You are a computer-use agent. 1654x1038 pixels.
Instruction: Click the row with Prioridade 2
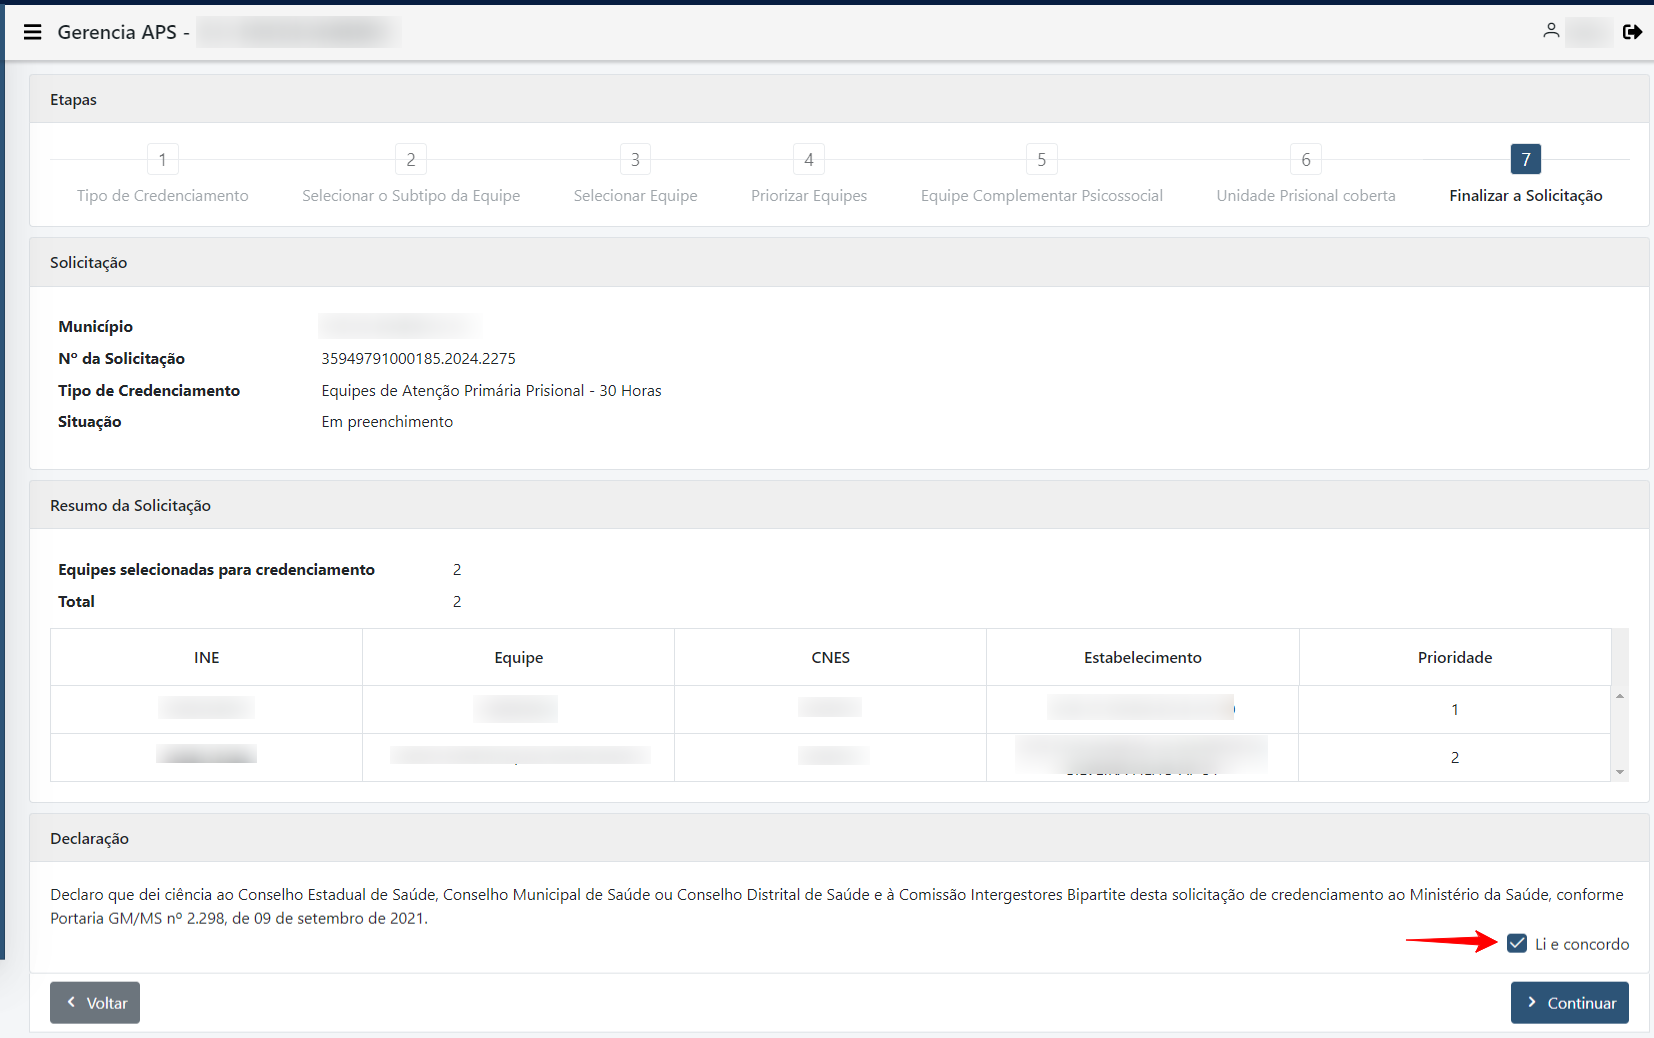830,757
